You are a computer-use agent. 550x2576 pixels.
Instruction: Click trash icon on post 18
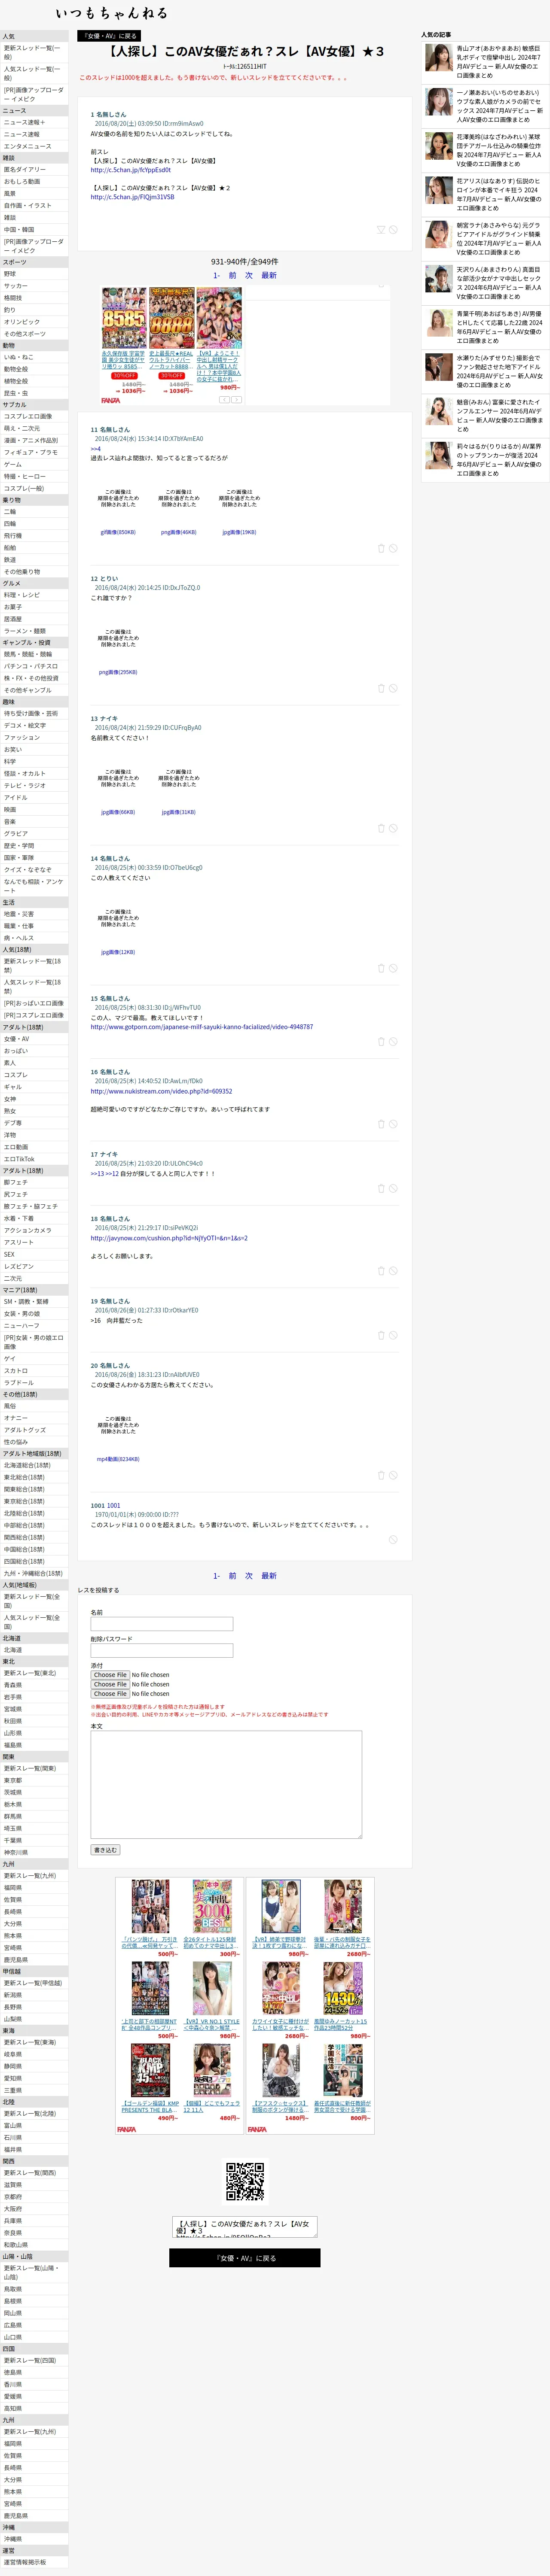(381, 1271)
